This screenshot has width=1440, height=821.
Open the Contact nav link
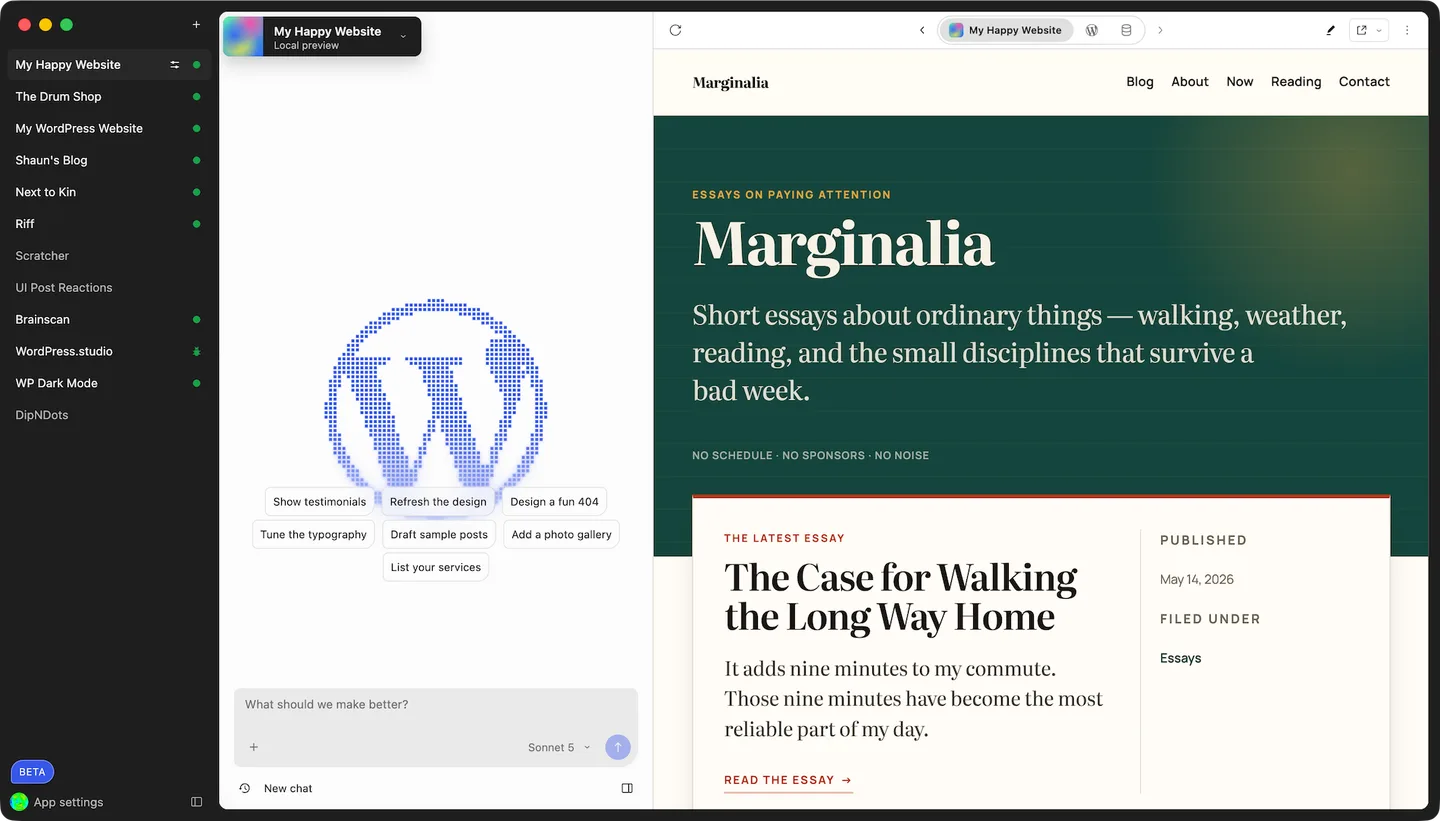(x=1364, y=82)
